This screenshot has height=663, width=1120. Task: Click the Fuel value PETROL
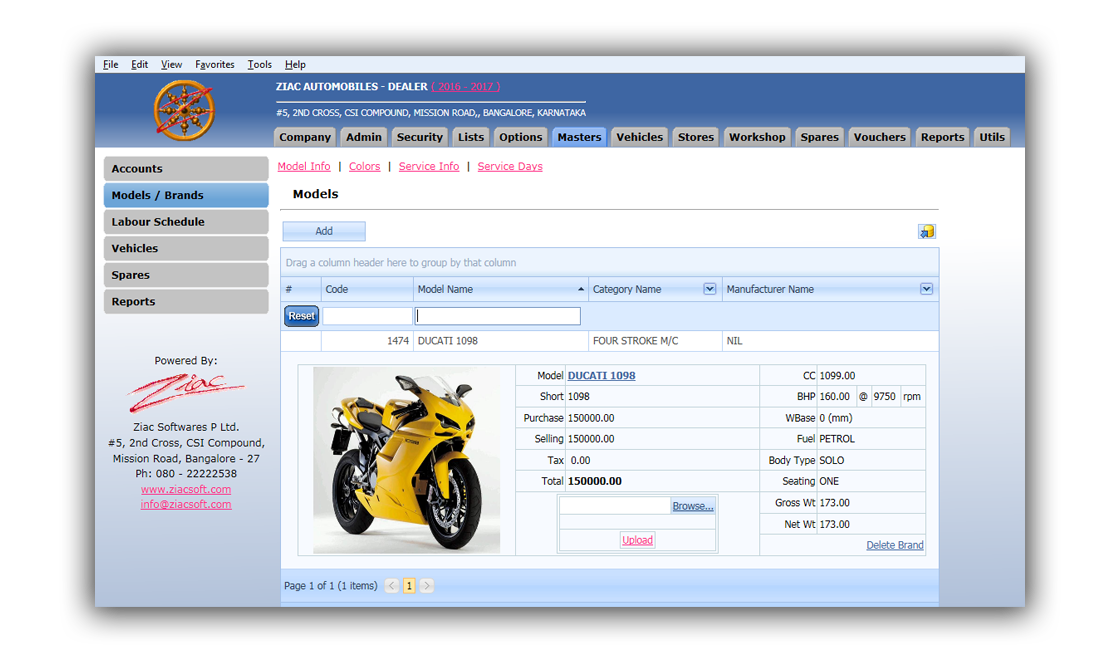coord(837,439)
